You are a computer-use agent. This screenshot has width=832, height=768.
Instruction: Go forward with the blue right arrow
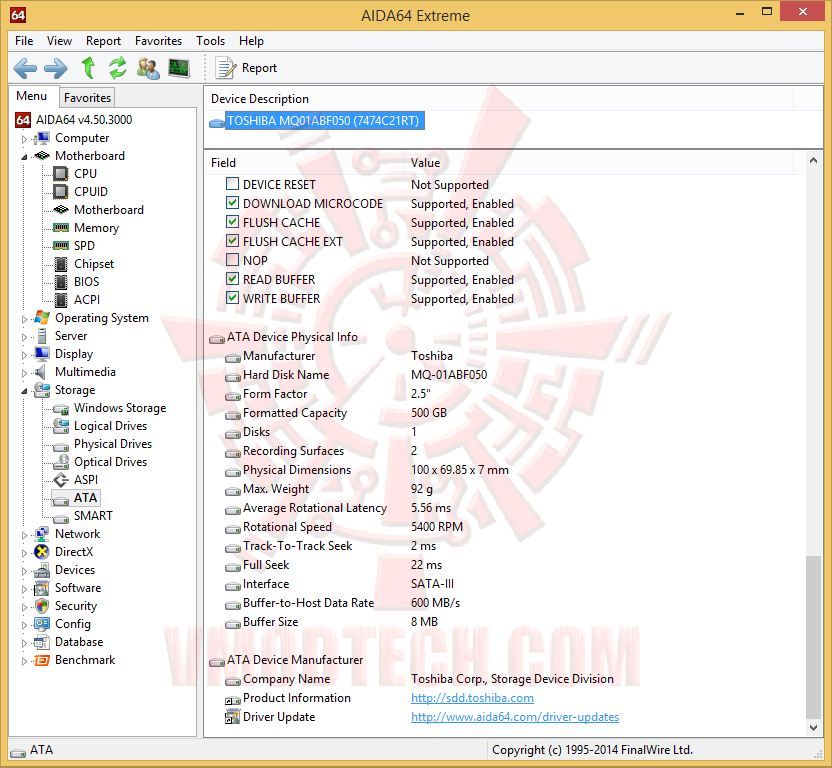tap(56, 68)
